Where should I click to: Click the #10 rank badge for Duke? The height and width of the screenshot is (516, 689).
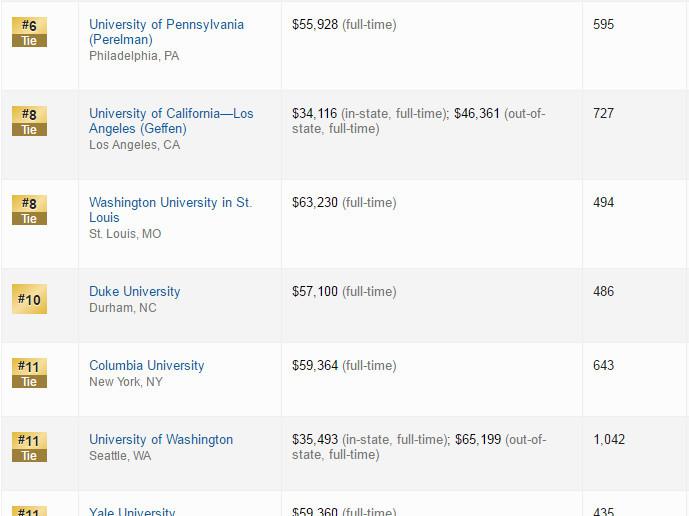pyautogui.click(x=29, y=299)
